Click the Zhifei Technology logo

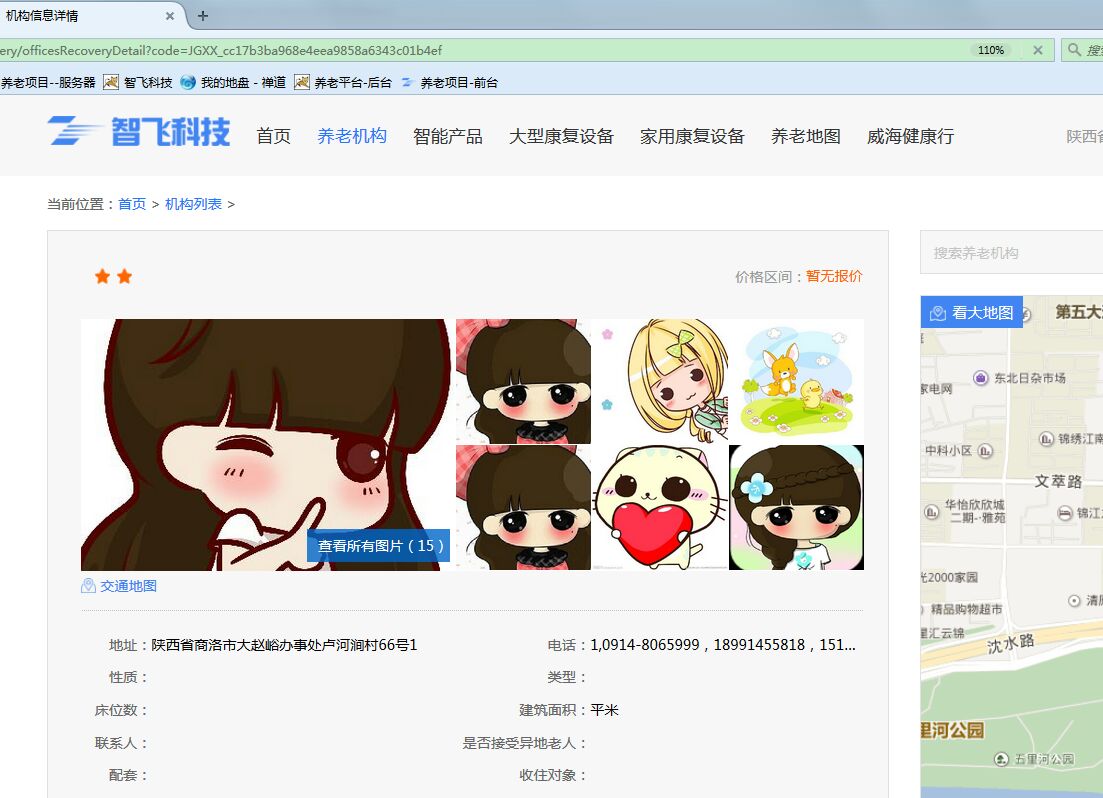tap(139, 132)
